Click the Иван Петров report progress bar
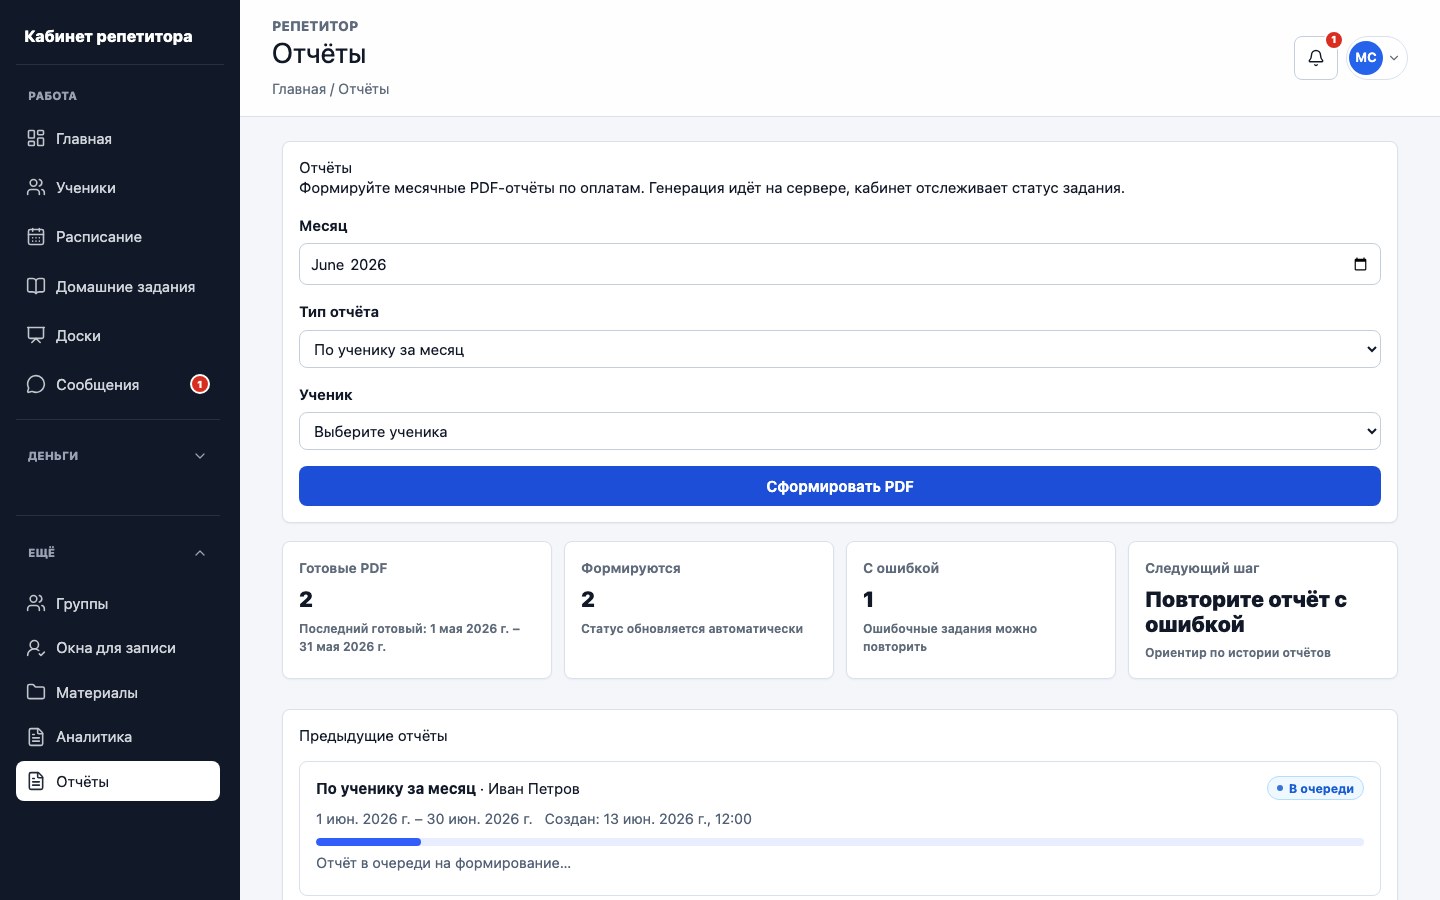 tap(840, 842)
